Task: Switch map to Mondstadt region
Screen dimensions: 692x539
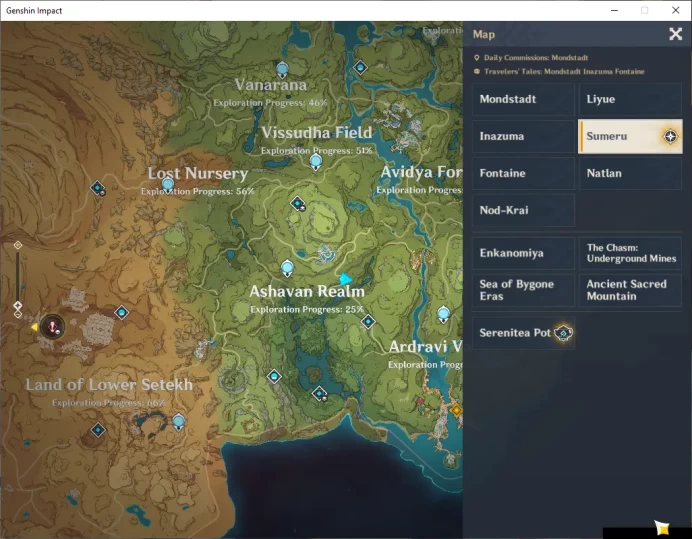Action: tap(524, 99)
